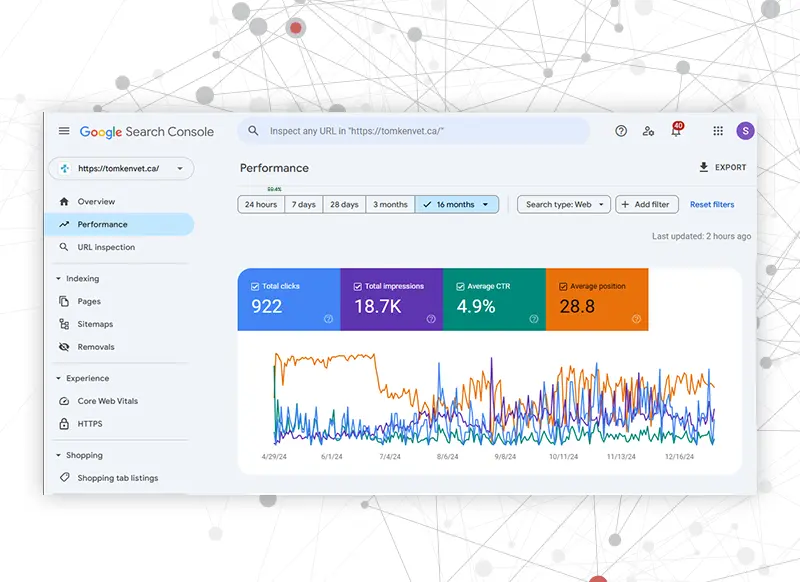Viewport: 800px width, 582px height.
Task: Open the Google apps grid
Action: (x=718, y=131)
